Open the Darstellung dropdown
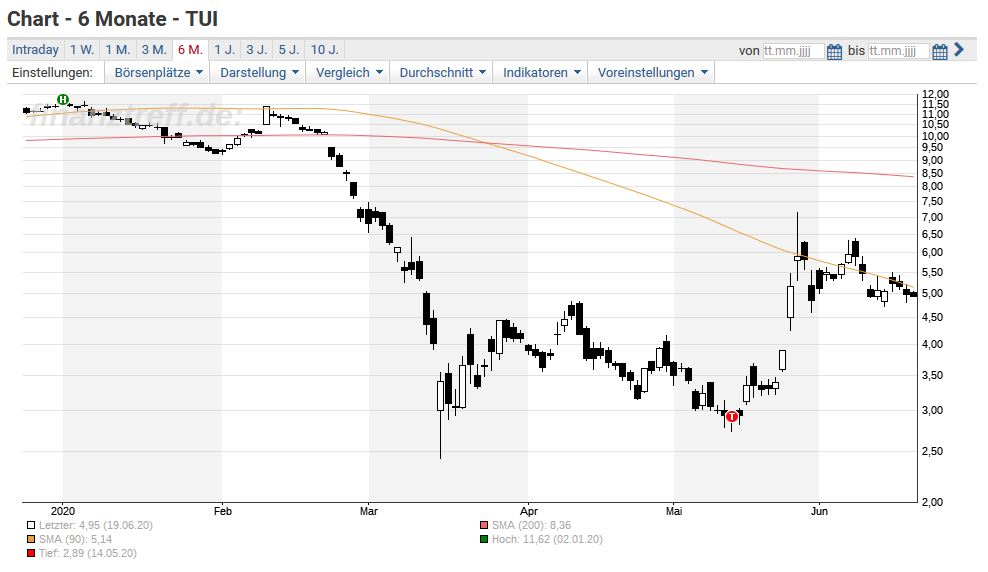This screenshot has width=988, height=572. coord(258,72)
